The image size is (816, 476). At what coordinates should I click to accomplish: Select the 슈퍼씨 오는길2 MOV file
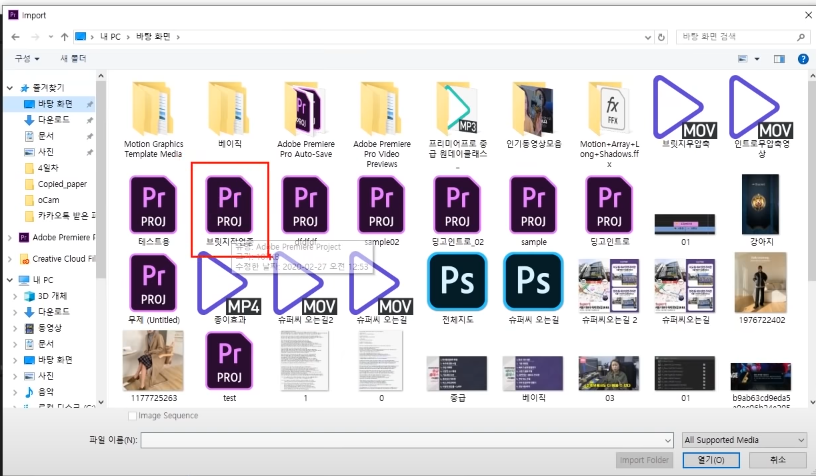(305, 289)
